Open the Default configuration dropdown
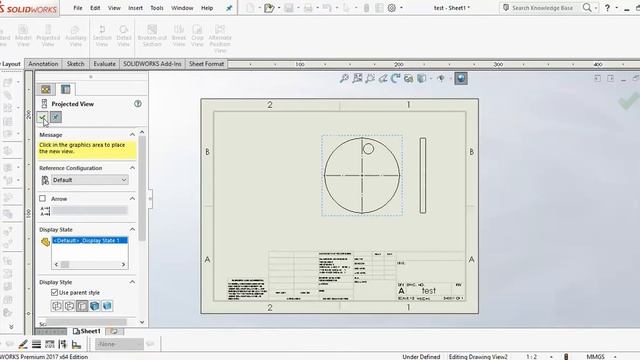This screenshot has width=640, height=360. (x=90, y=180)
